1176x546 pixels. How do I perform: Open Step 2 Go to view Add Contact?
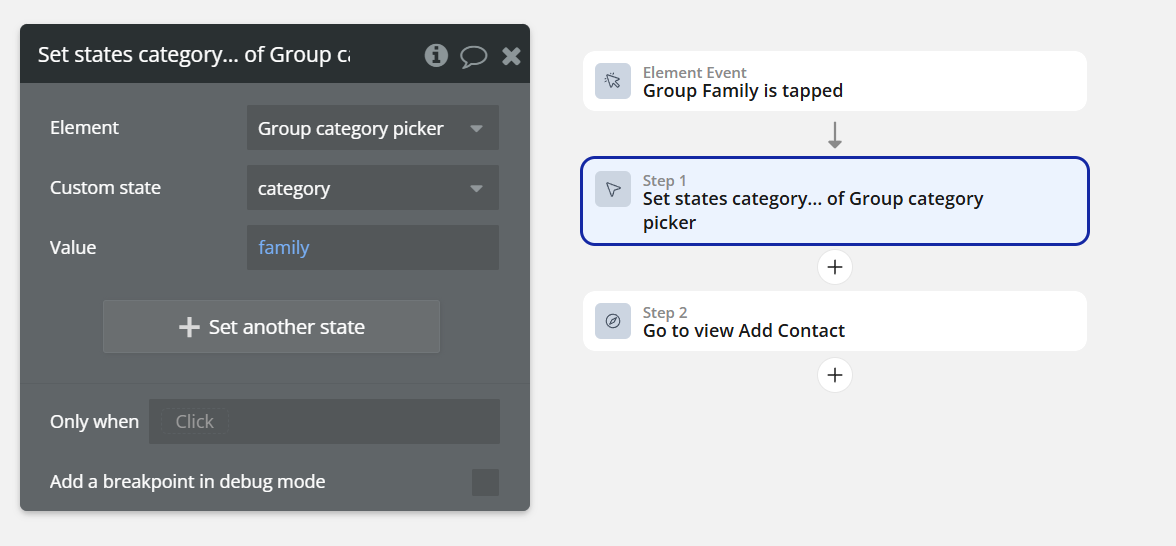(834, 321)
